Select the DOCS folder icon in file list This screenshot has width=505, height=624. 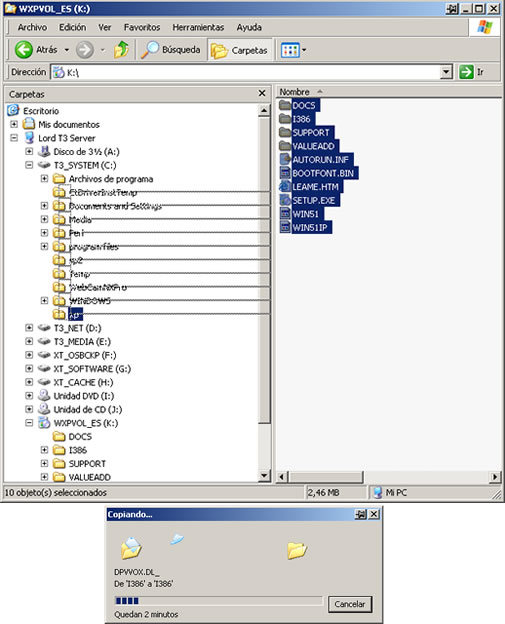[285, 105]
